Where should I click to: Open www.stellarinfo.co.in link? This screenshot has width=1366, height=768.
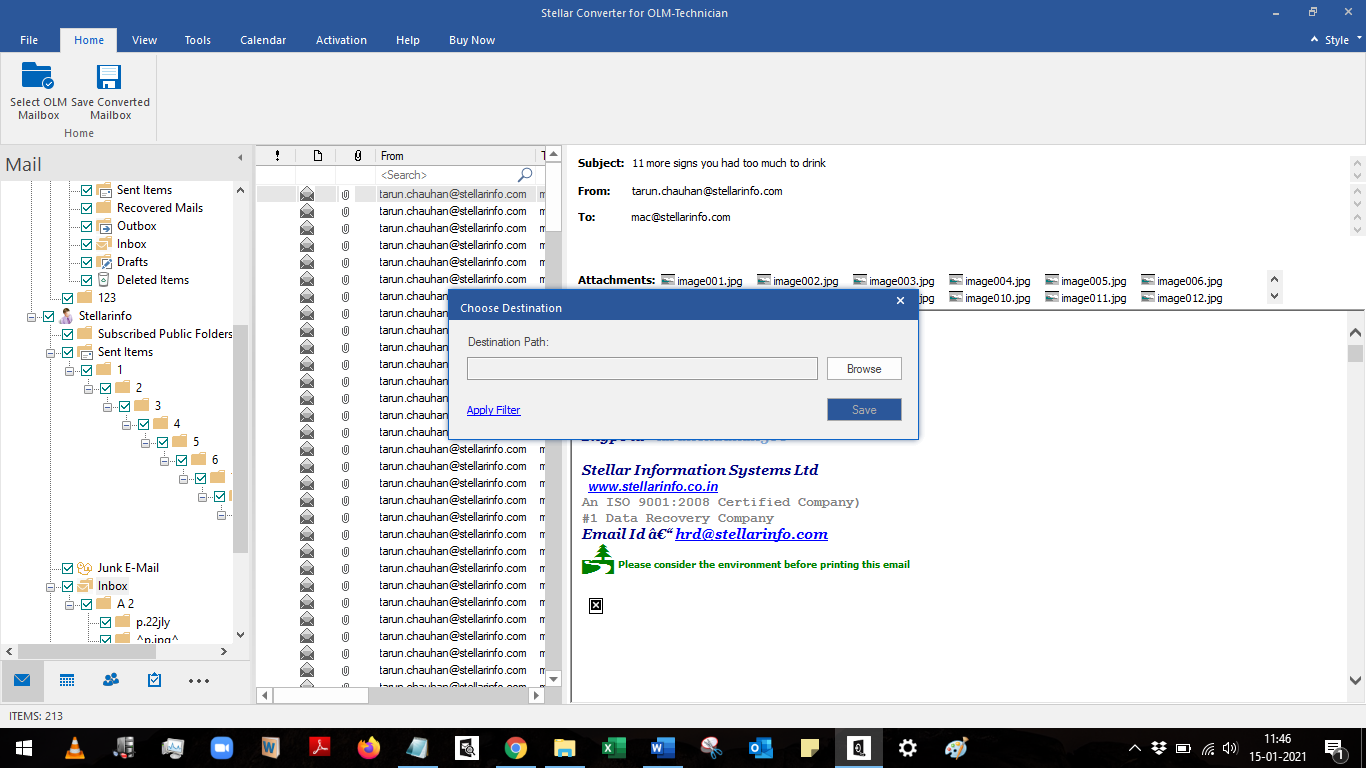(x=653, y=487)
